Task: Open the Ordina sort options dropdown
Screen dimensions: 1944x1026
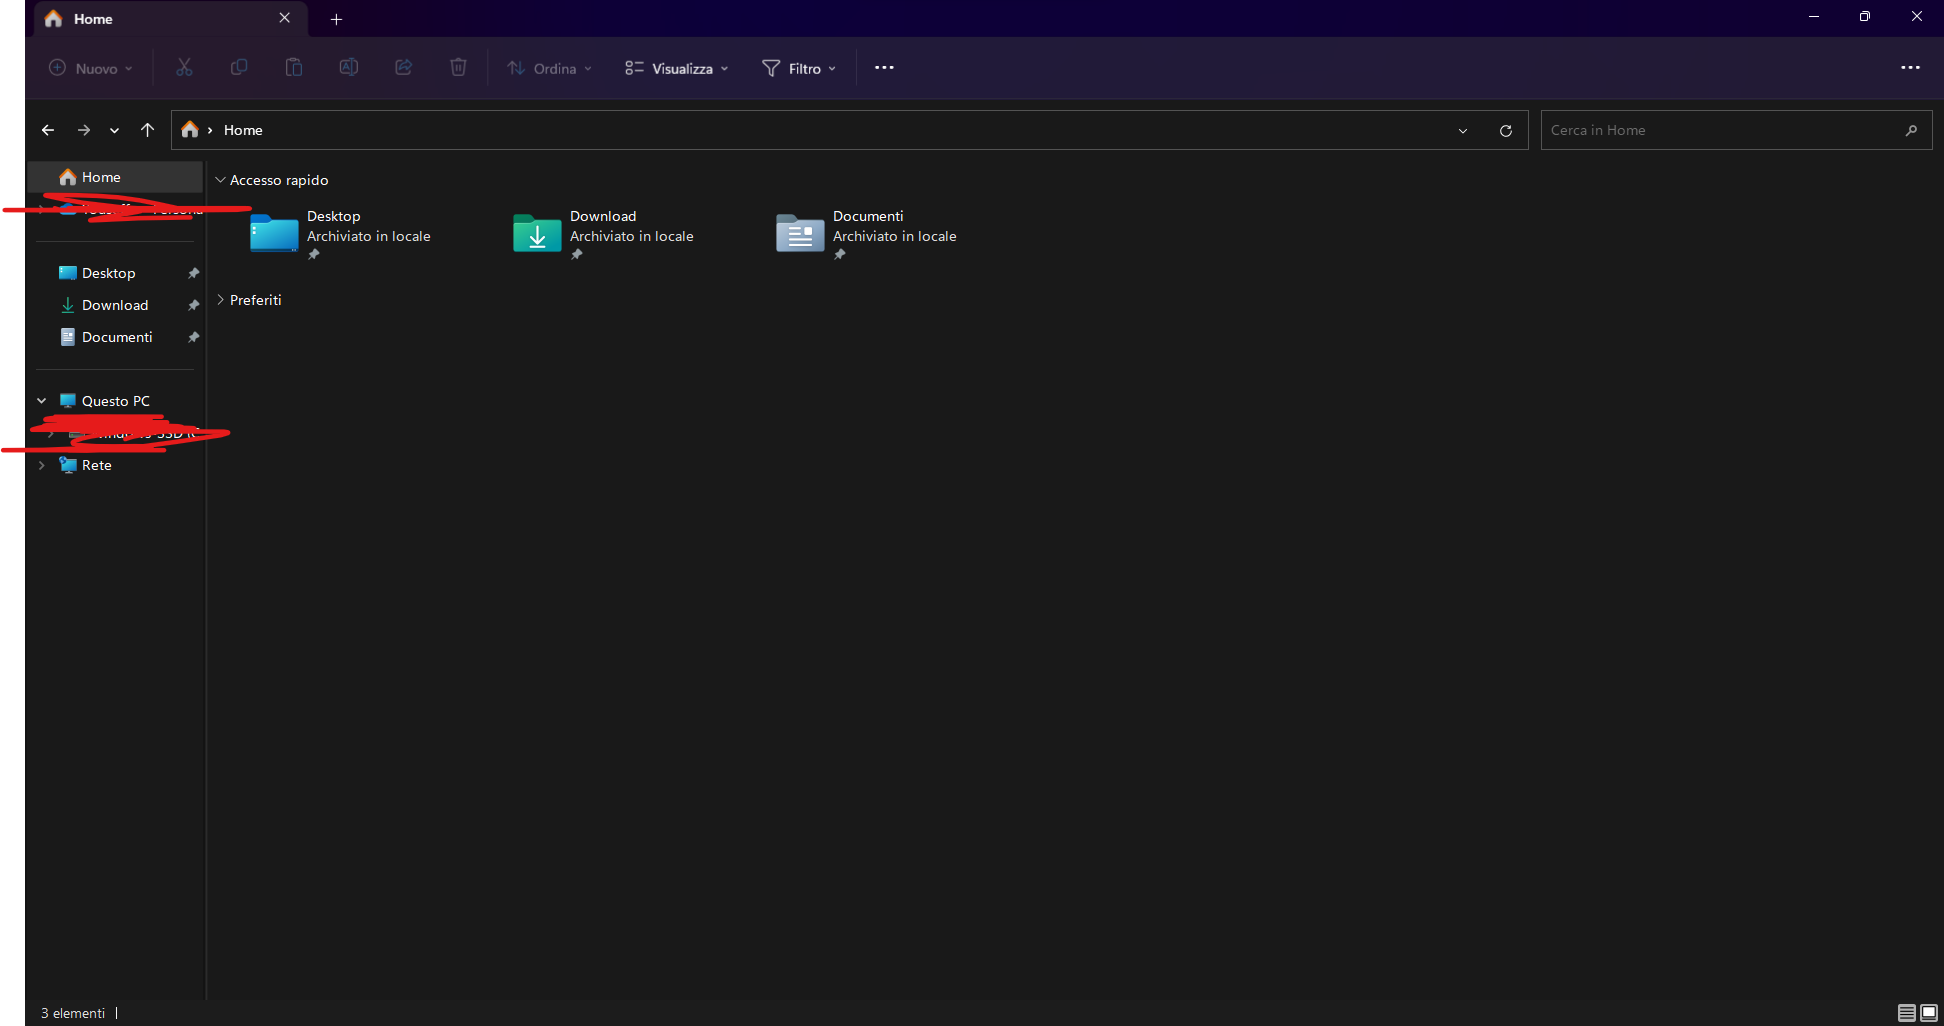Action: (549, 68)
